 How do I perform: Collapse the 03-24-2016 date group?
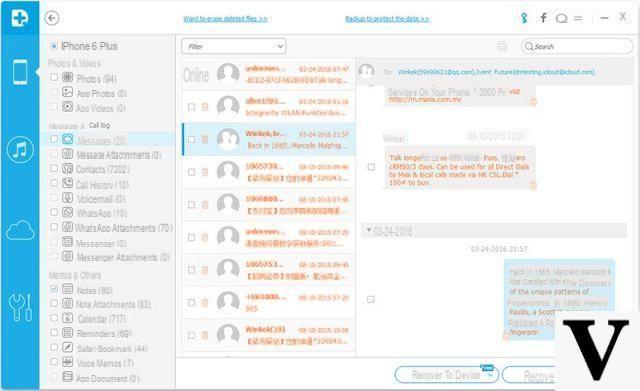tap(369, 231)
